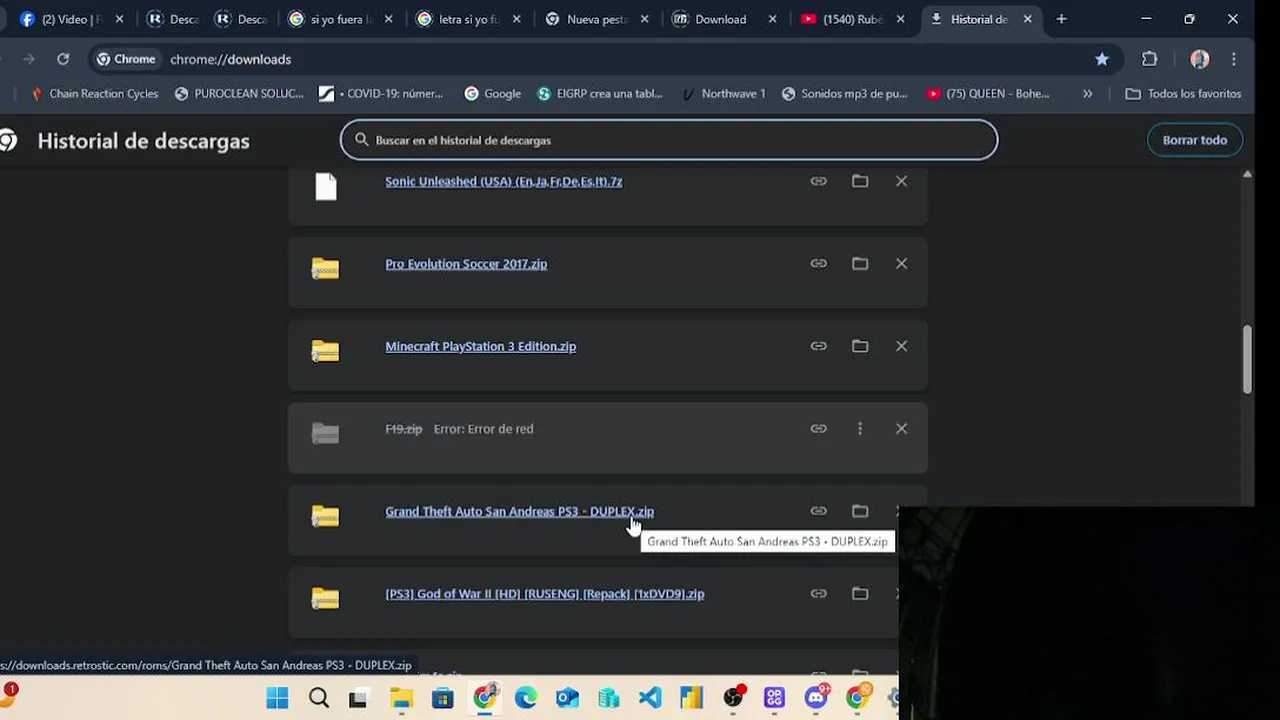
Task: Bookmark this page with the star icon
Action: click(x=1102, y=59)
